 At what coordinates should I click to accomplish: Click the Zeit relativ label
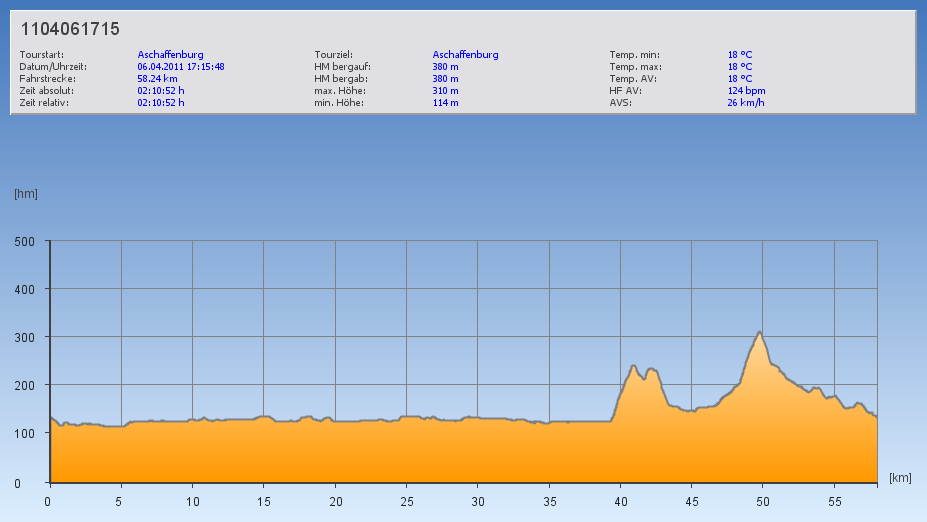coord(44,103)
